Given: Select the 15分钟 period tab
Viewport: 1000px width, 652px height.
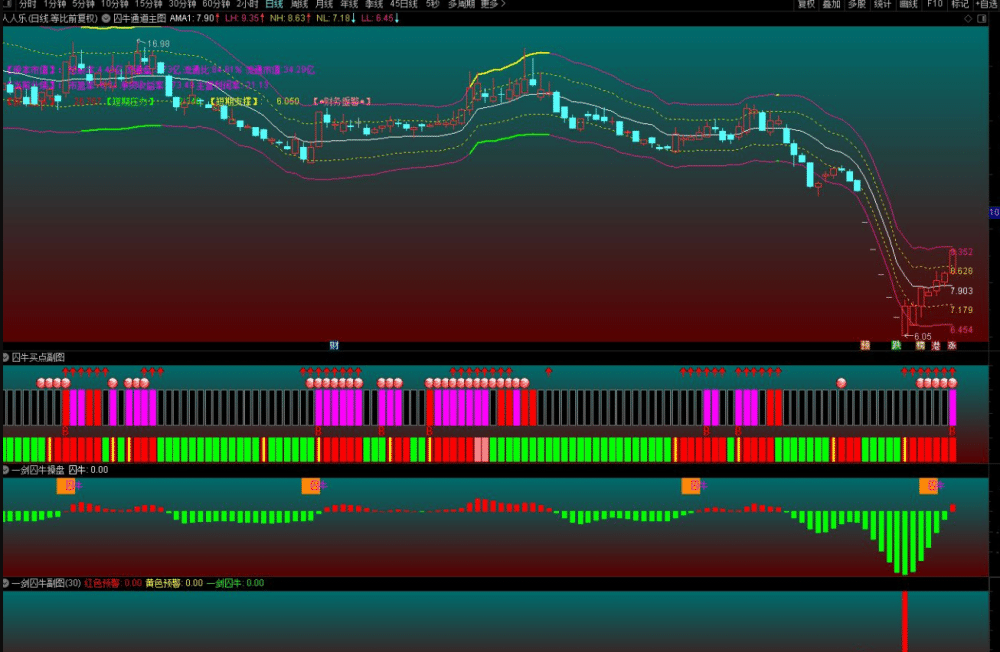Looking at the screenshot, I should coord(149,4).
